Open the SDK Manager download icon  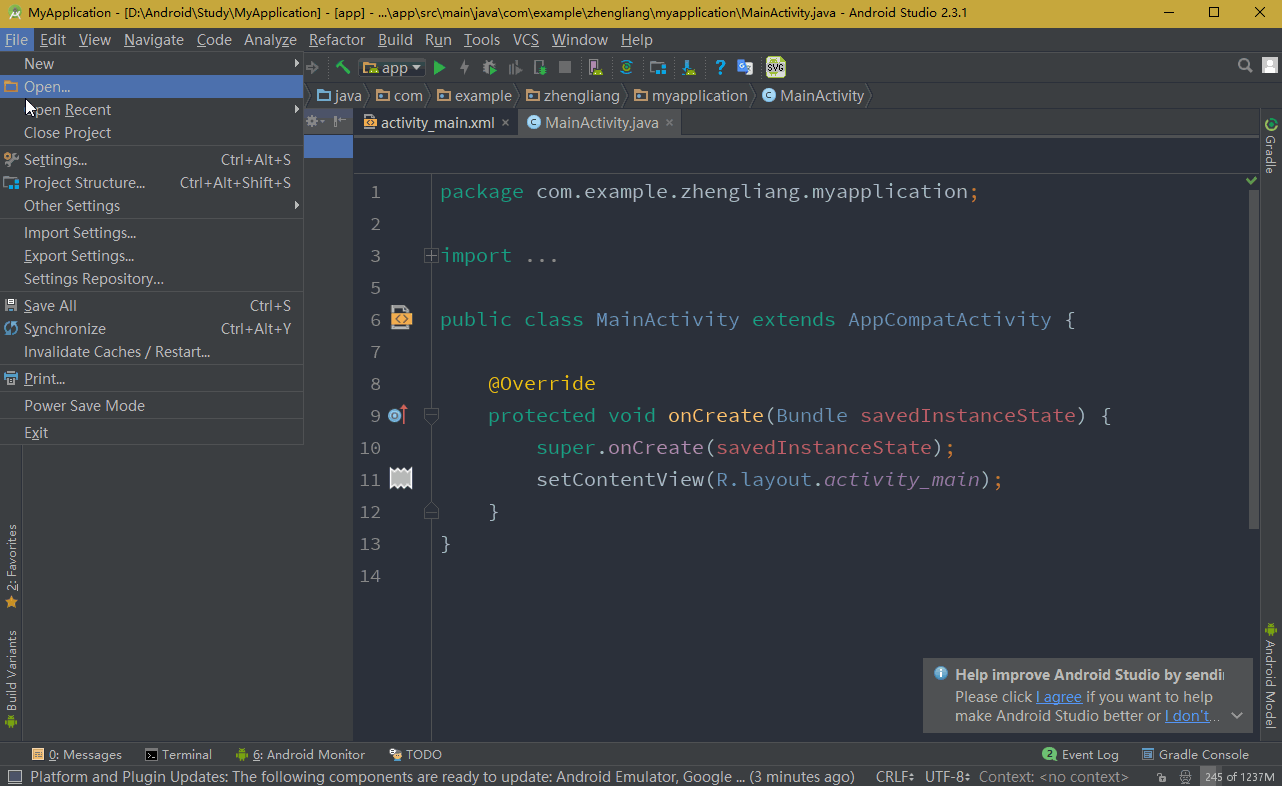click(689, 68)
